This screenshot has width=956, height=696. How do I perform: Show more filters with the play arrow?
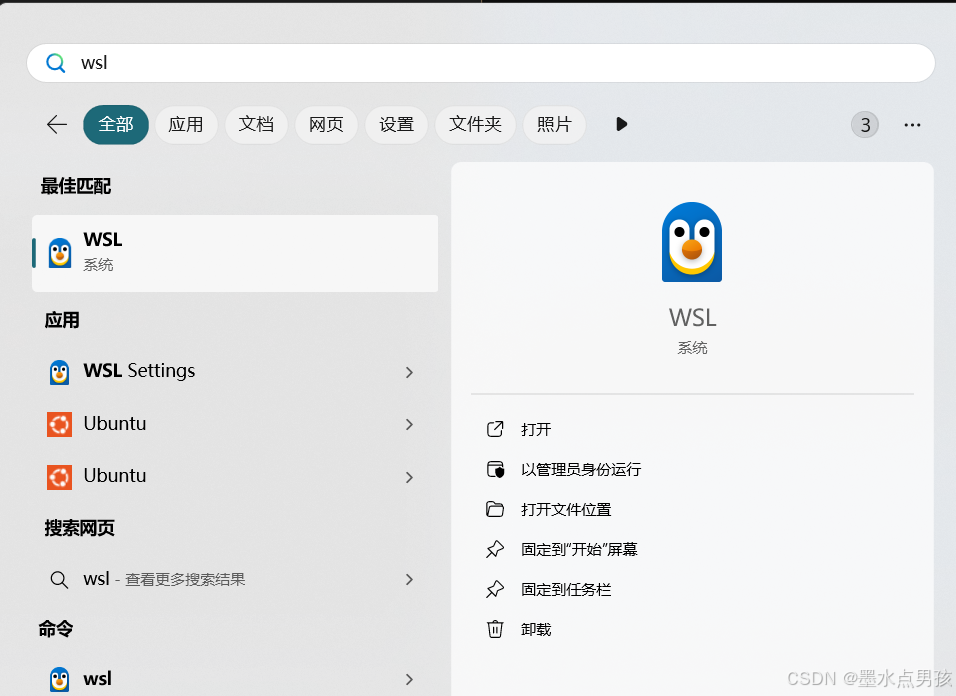[x=621, y=124]
